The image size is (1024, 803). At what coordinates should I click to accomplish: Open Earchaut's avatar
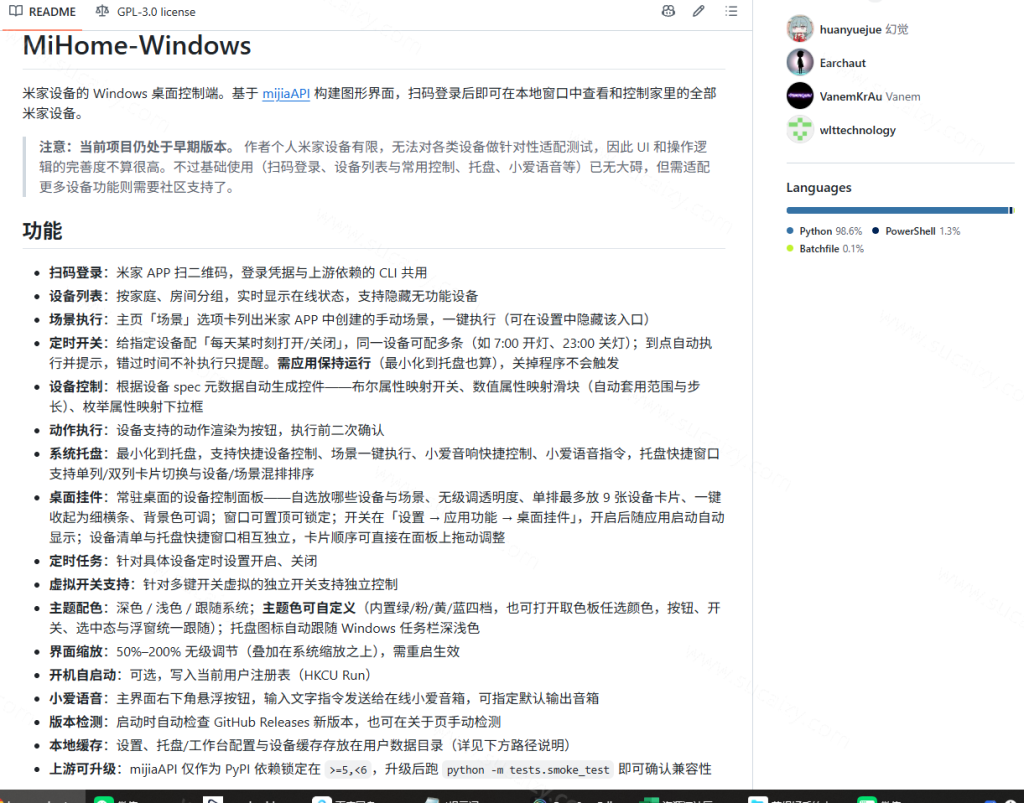[800, 63]
